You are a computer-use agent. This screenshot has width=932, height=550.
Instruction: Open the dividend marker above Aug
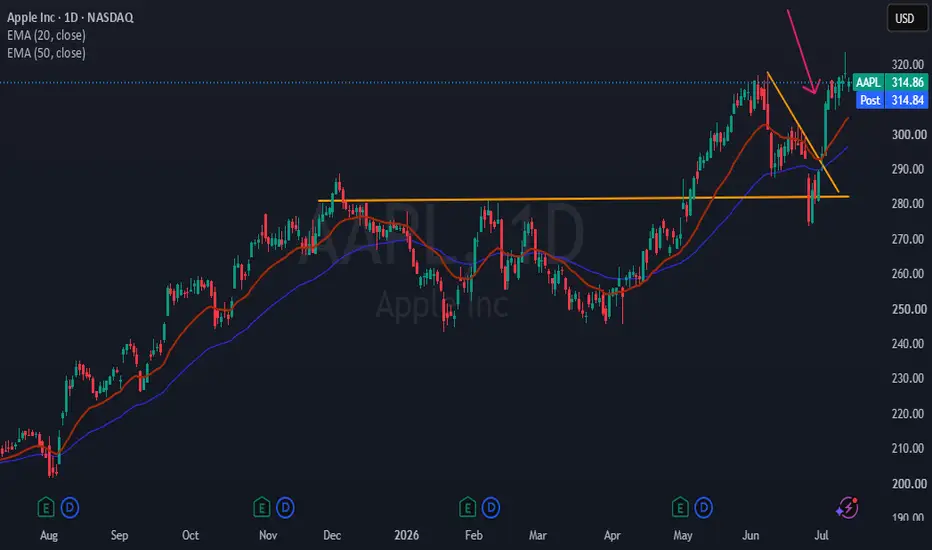pos(70,508)
